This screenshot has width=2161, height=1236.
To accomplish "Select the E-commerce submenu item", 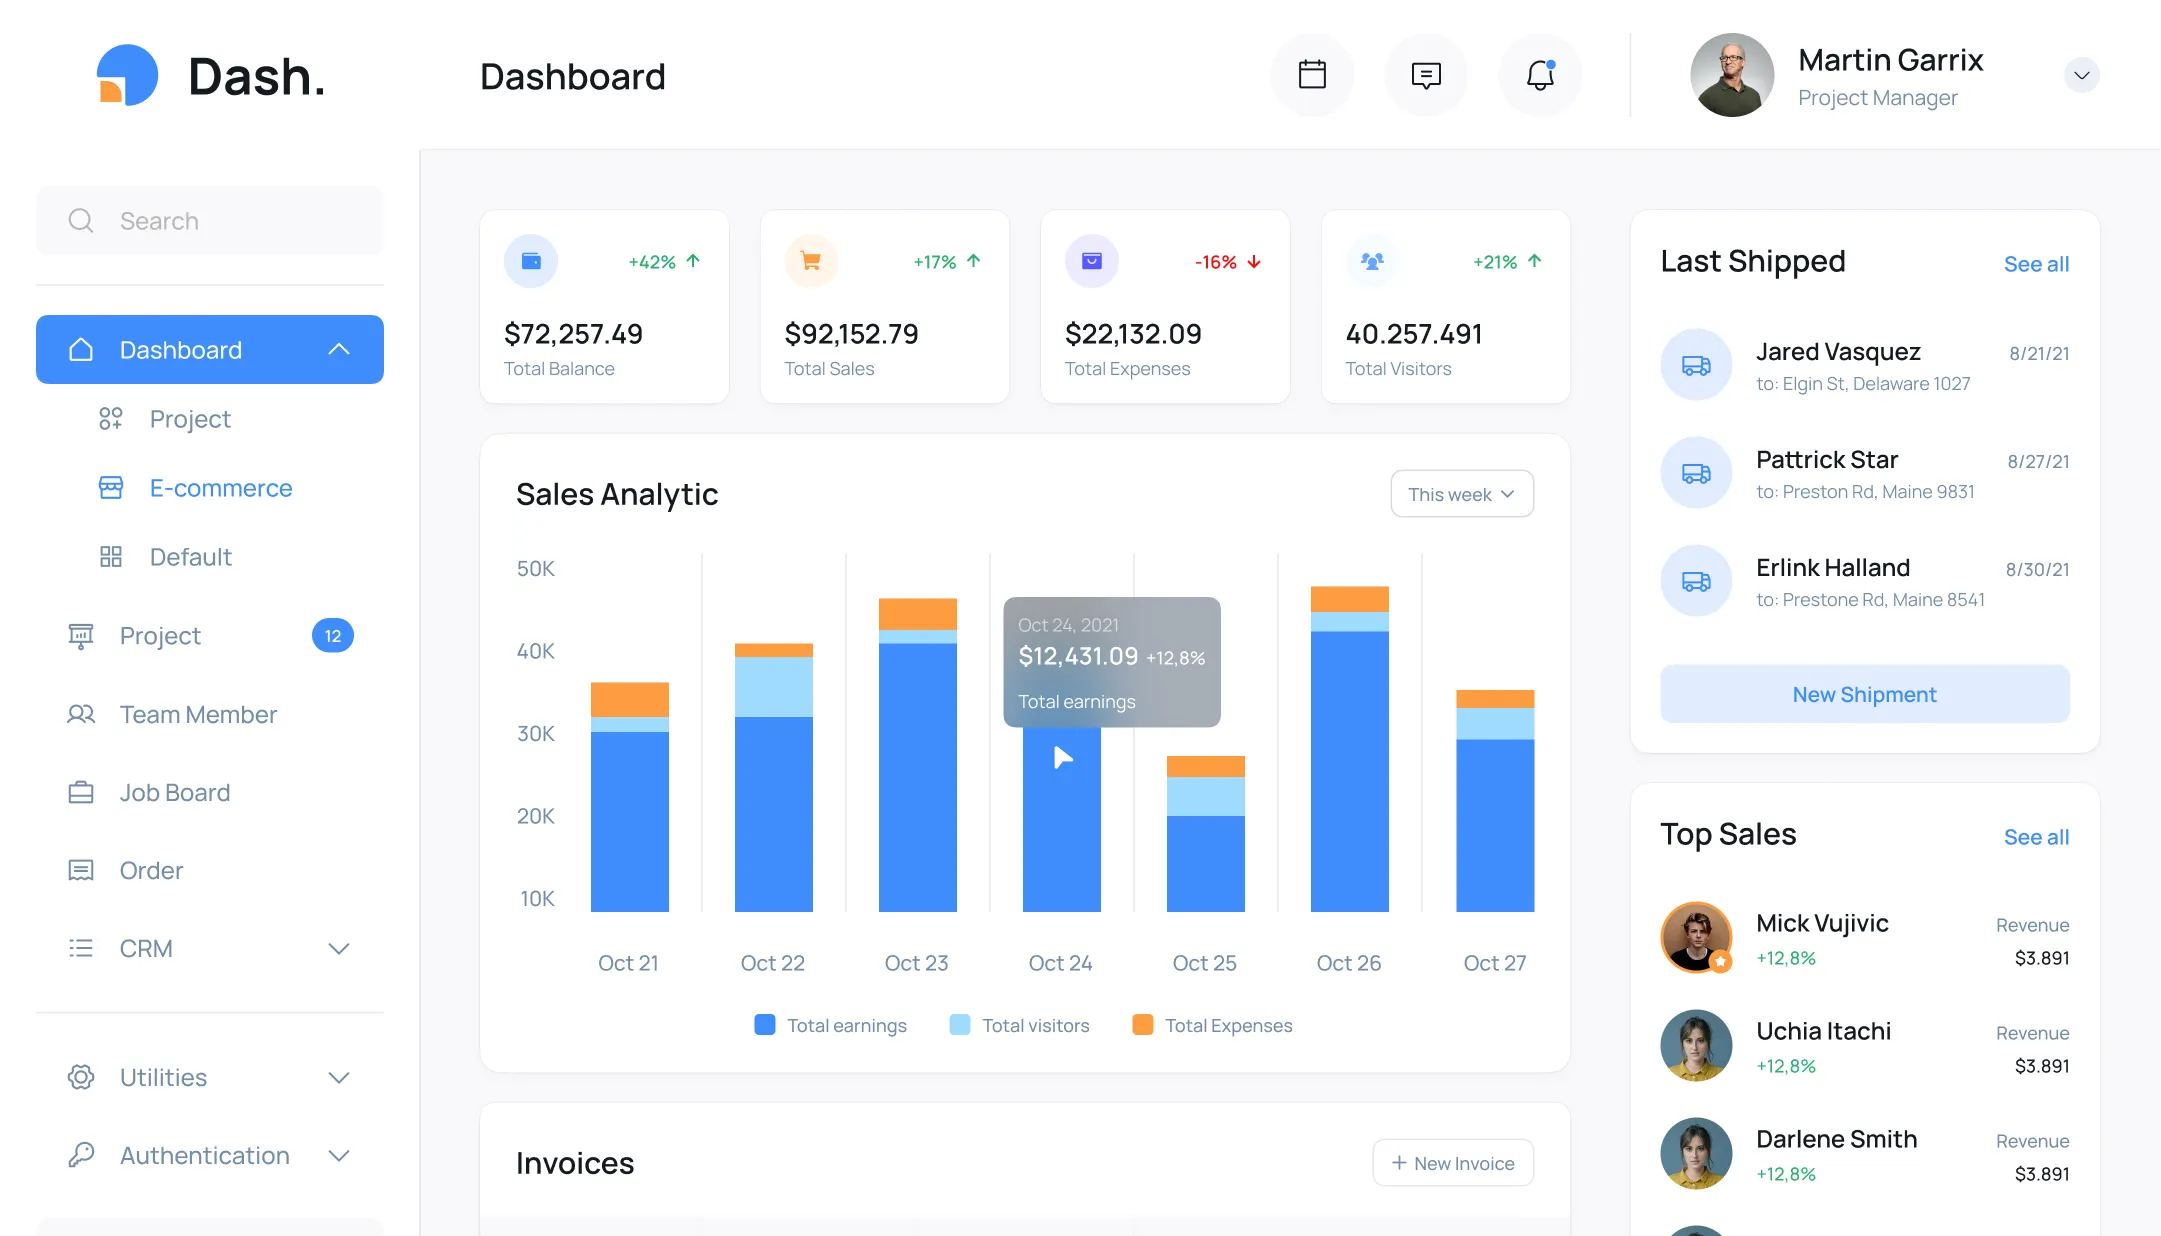I will 221,487.
